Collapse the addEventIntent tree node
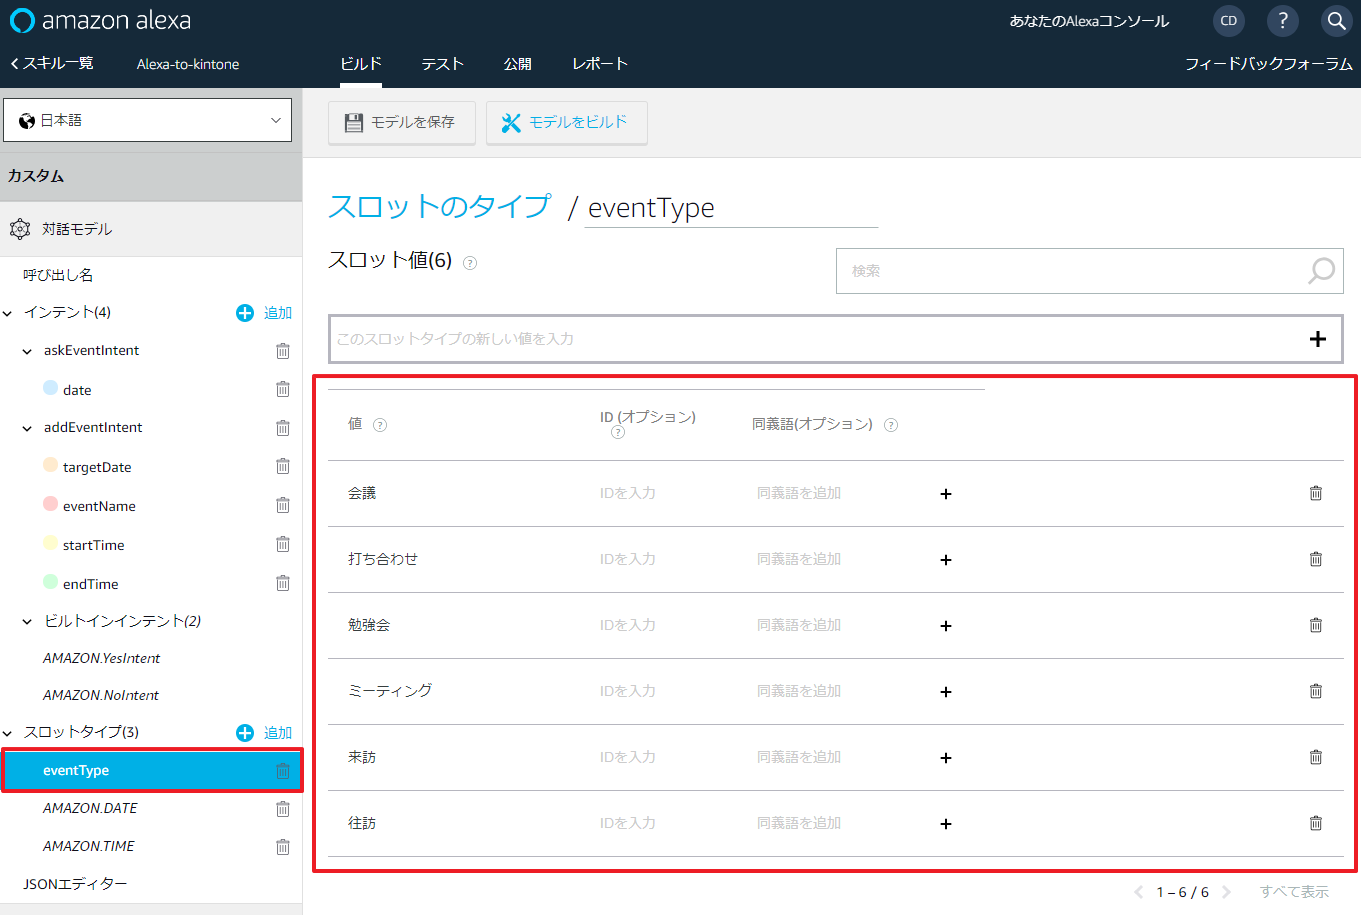The width and height of the screenshot is (1361, 915). coord(27,428)
